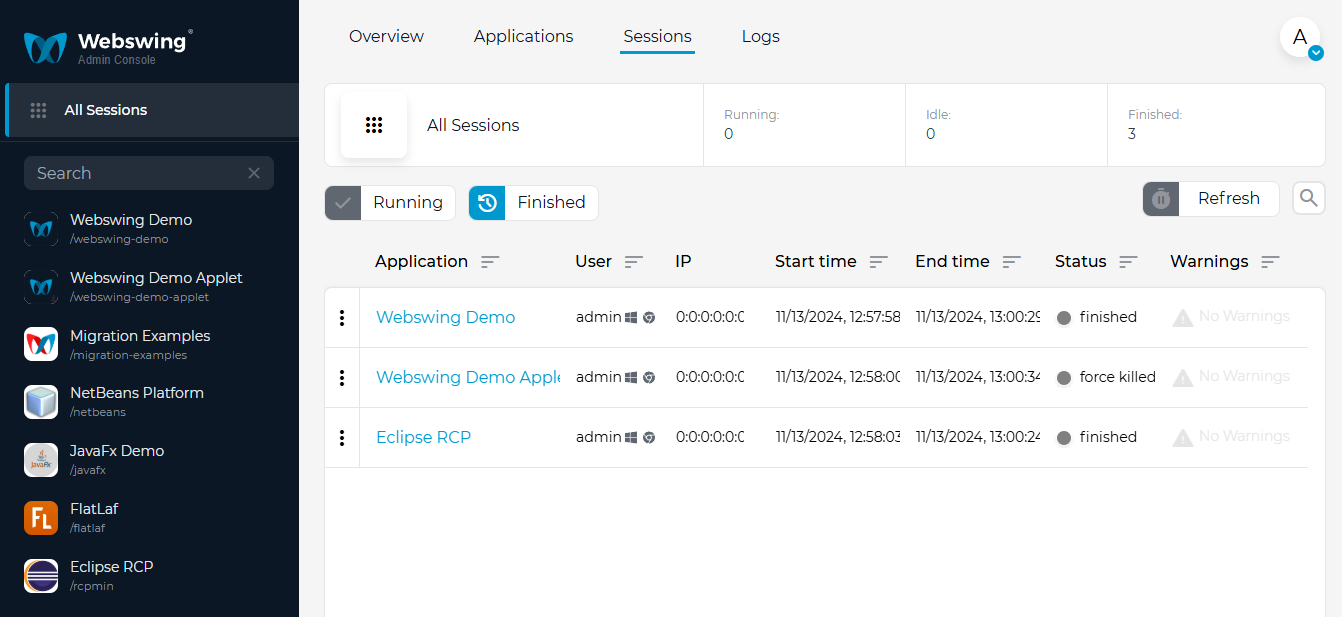Click the search magnifier icon beside Refresh
Viewport: 1342px width, 617px height.
tap(1308, 198)
